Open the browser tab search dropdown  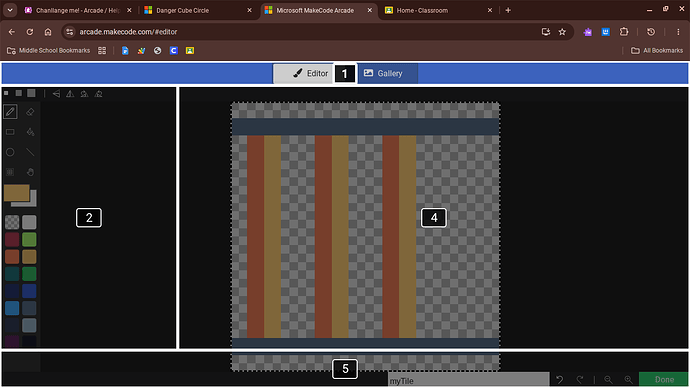(x=10, y=10)
